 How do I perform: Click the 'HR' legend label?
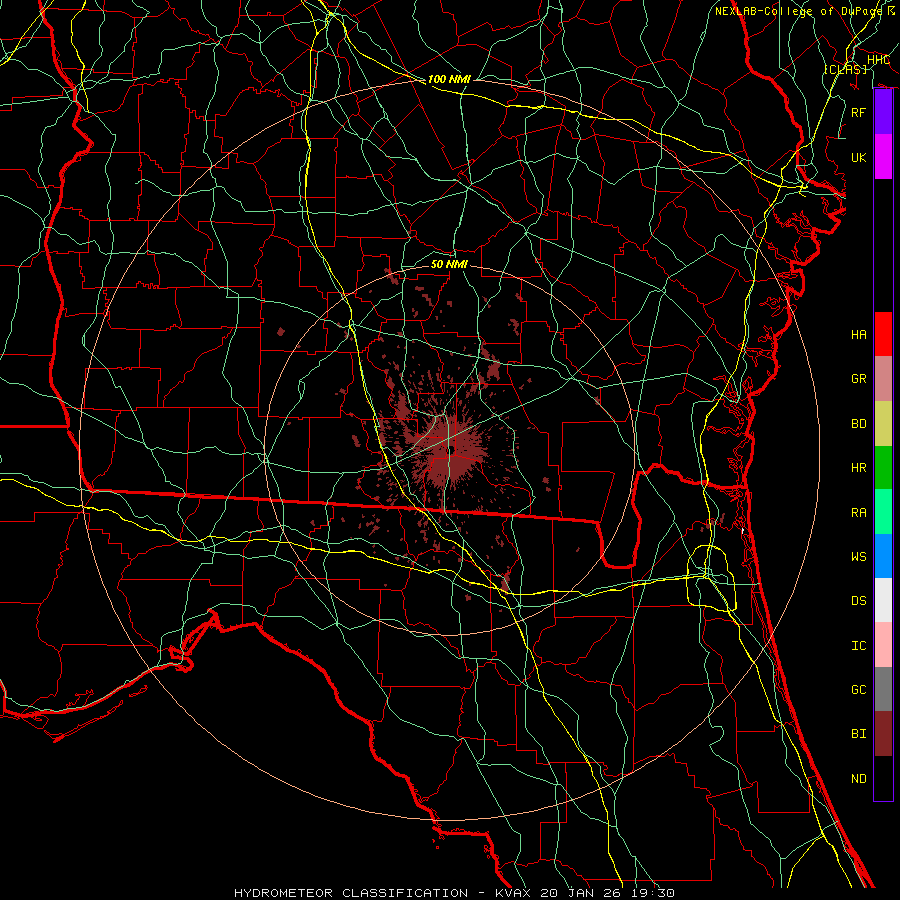coord(859,468)
